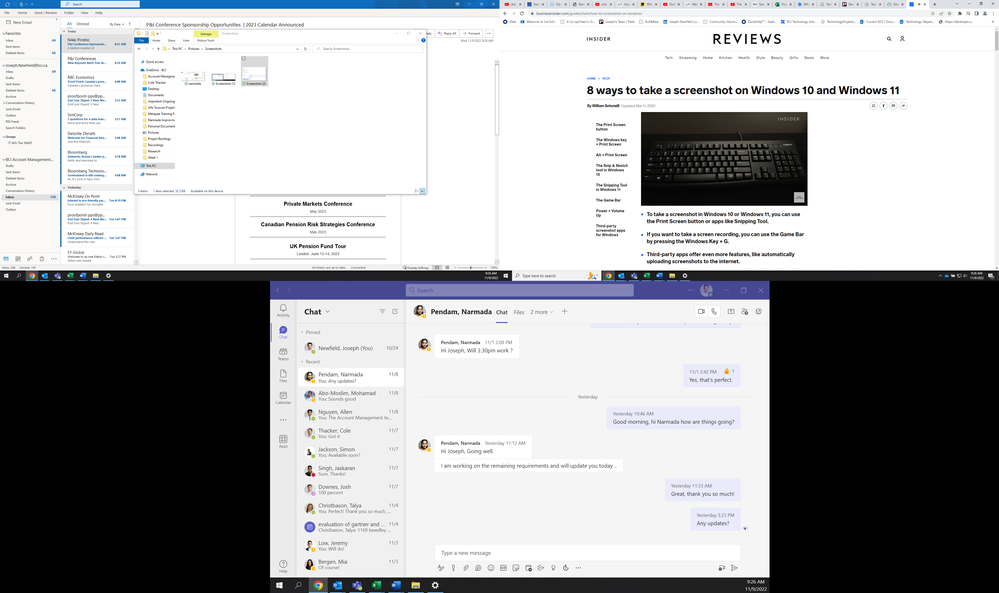Start a video call with Pendam, Narmada

(700, 311)
